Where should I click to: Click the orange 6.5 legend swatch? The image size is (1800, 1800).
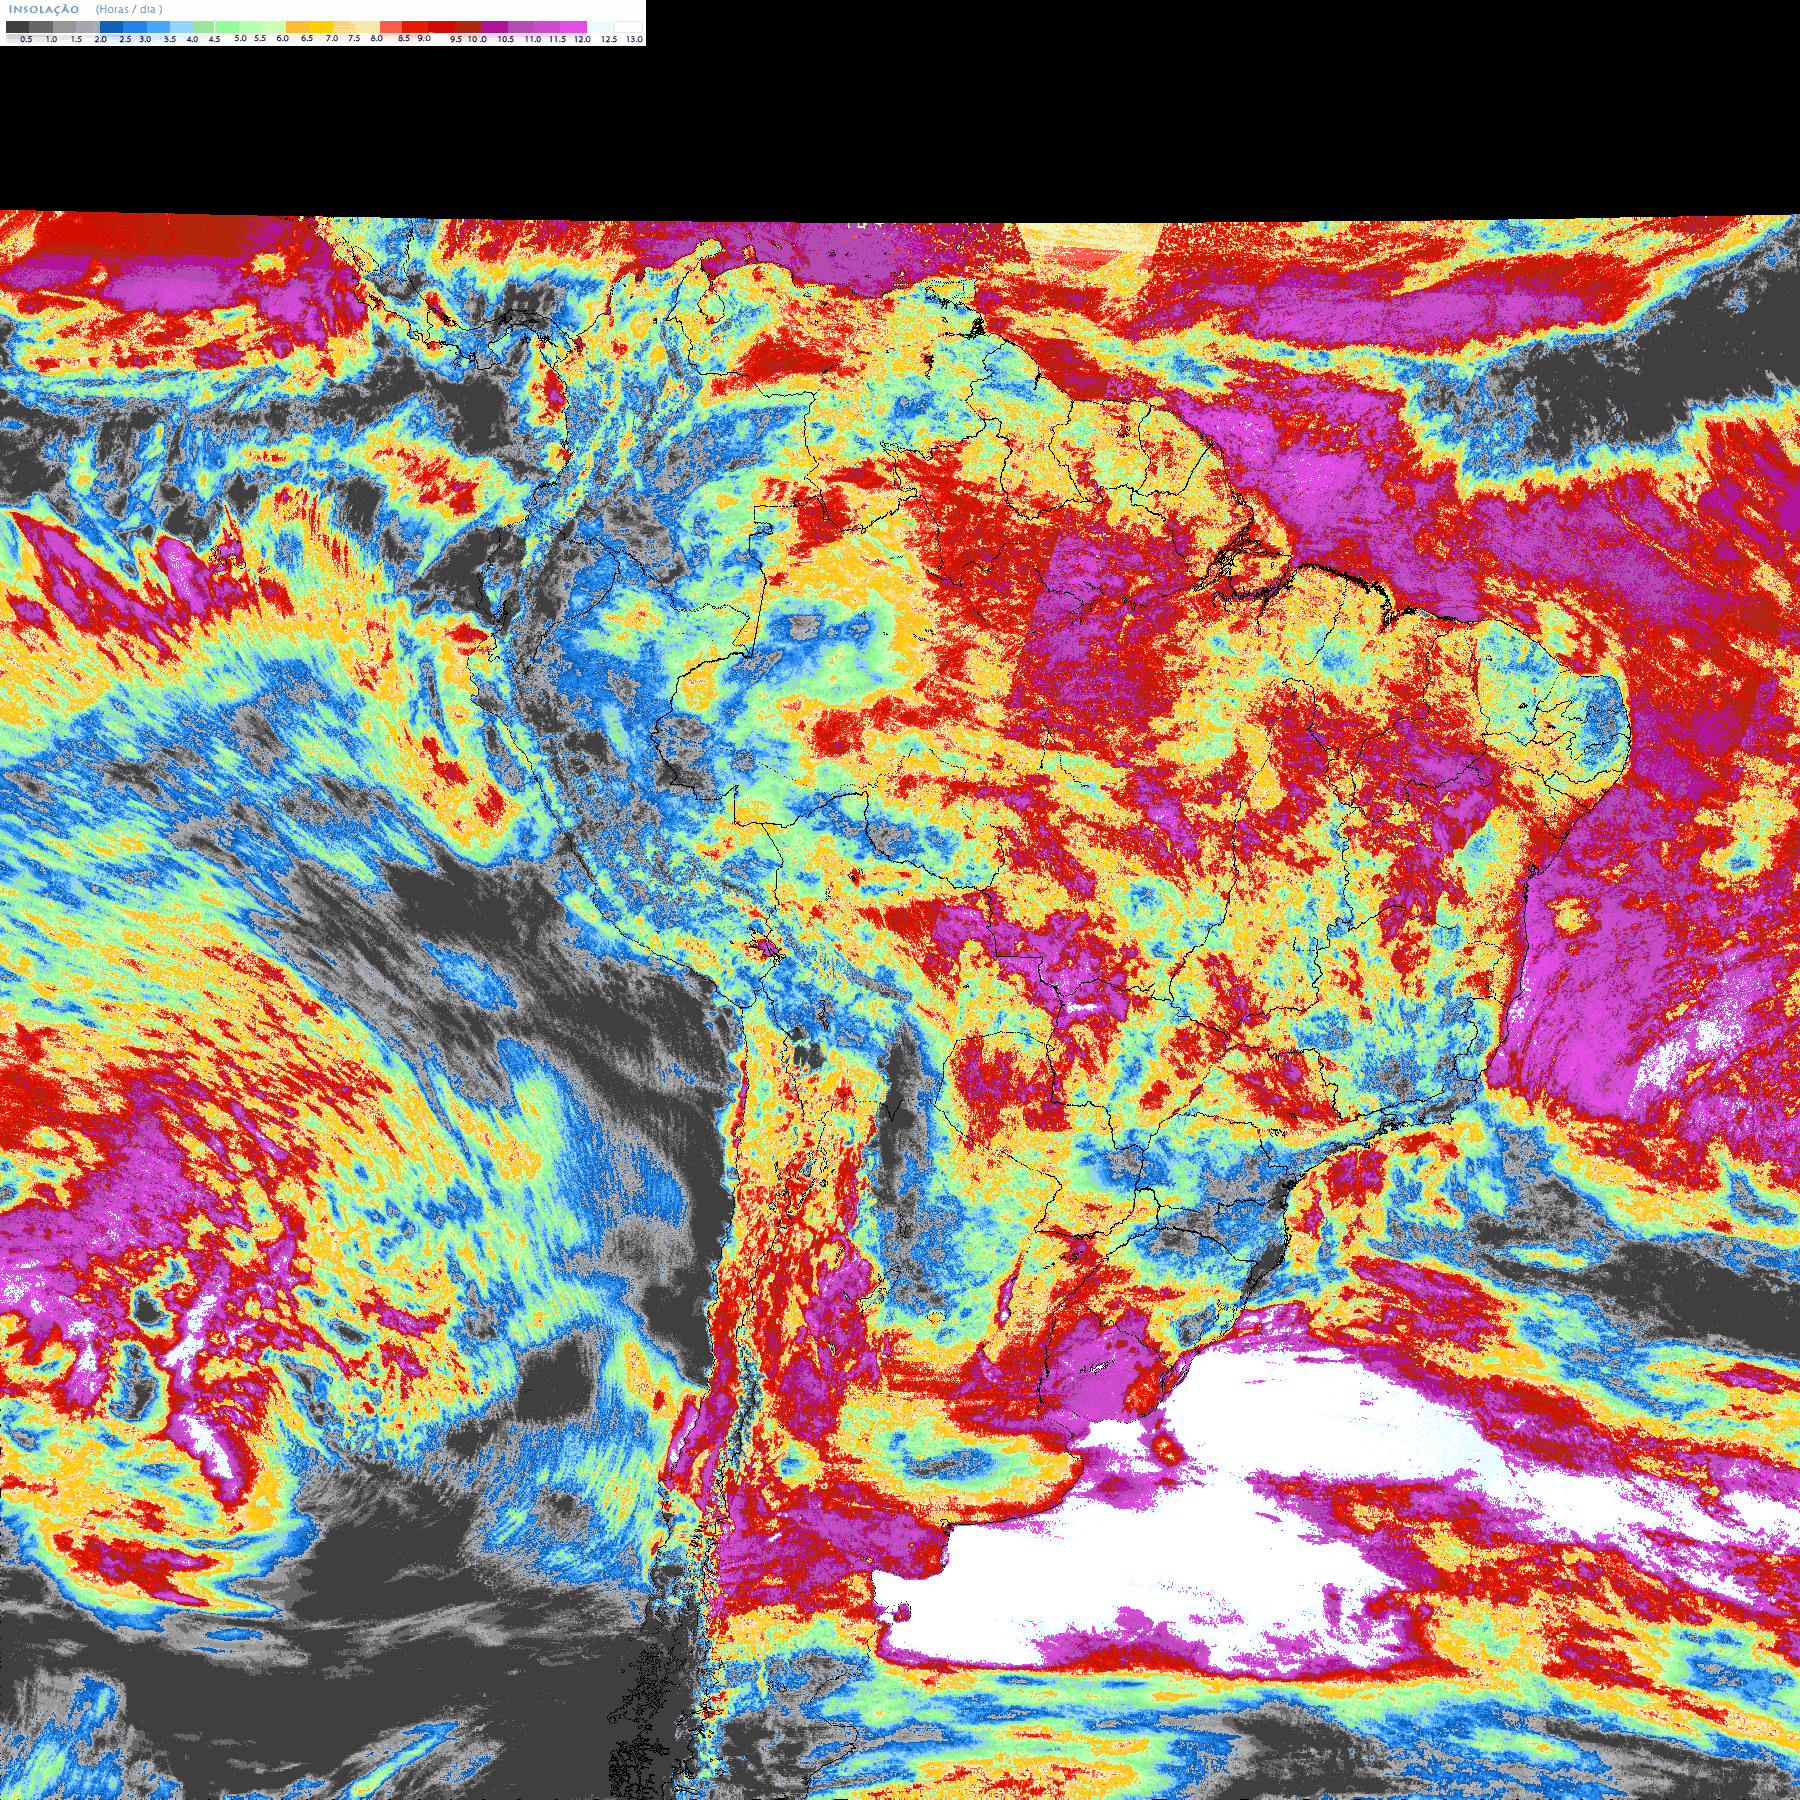click(298, 27)
